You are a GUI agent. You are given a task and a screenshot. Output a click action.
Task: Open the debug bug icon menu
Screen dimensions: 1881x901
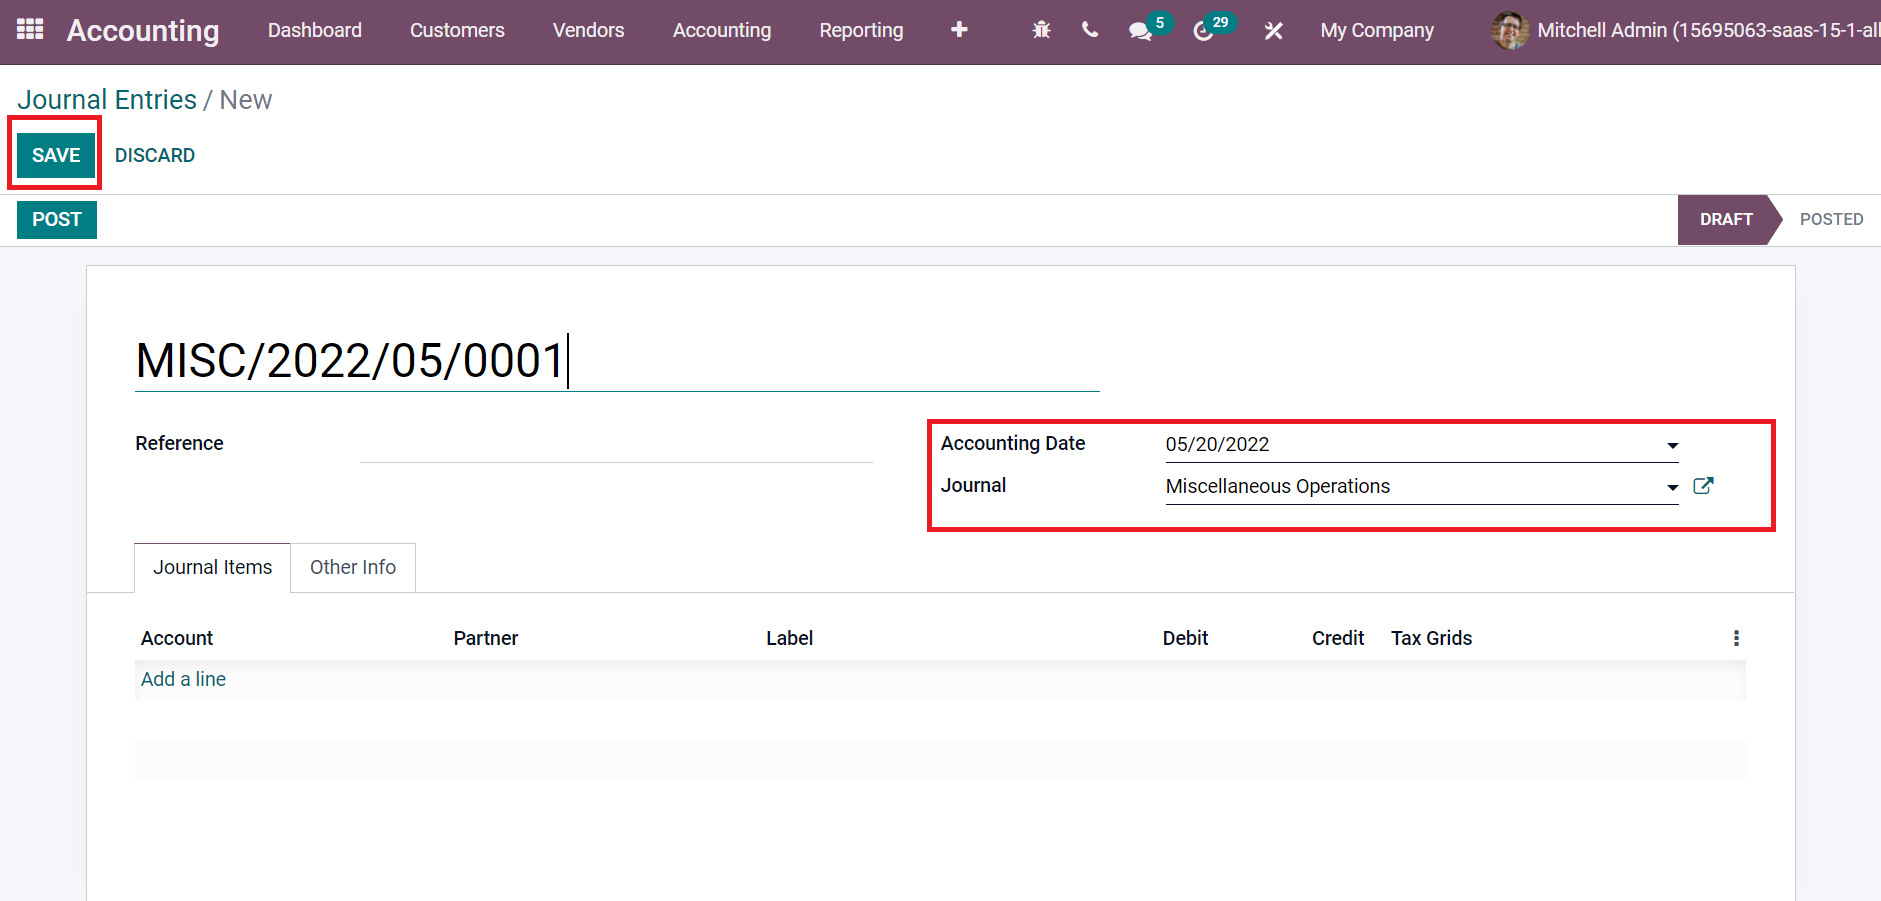[x=1041, y=30]
